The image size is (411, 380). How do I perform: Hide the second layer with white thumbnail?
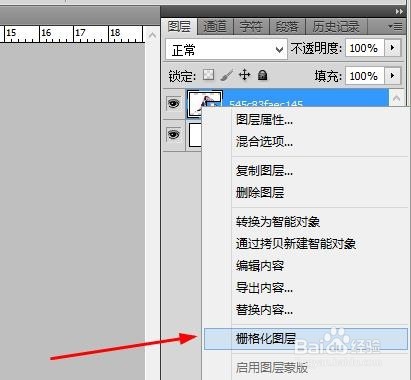pyautogui.click(x=173, y=134)
